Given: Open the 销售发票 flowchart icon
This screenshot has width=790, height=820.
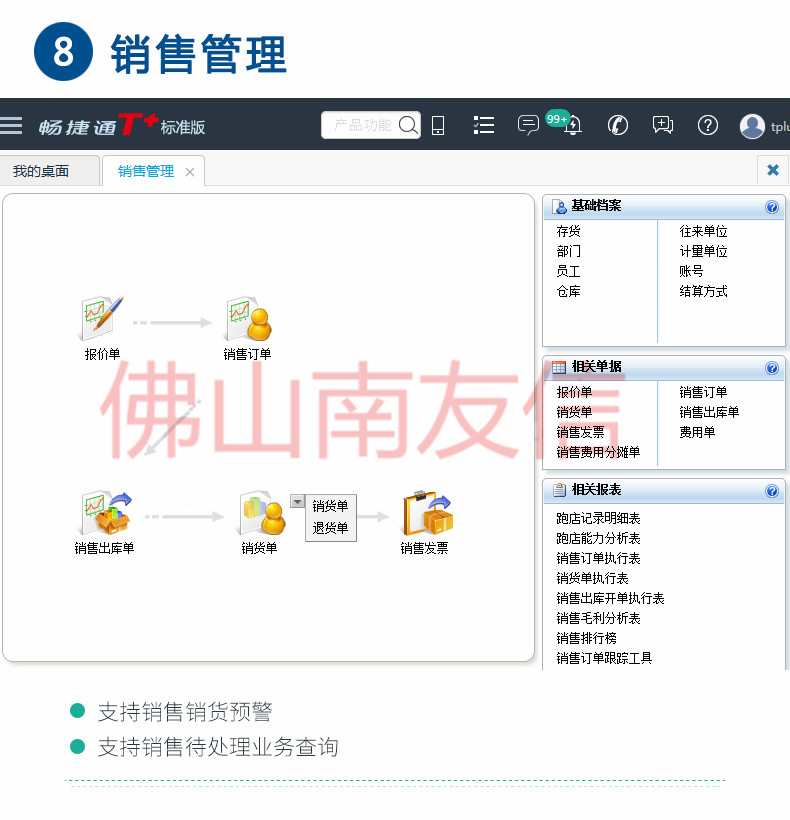Looking at the screenshot, I should 428,513.
